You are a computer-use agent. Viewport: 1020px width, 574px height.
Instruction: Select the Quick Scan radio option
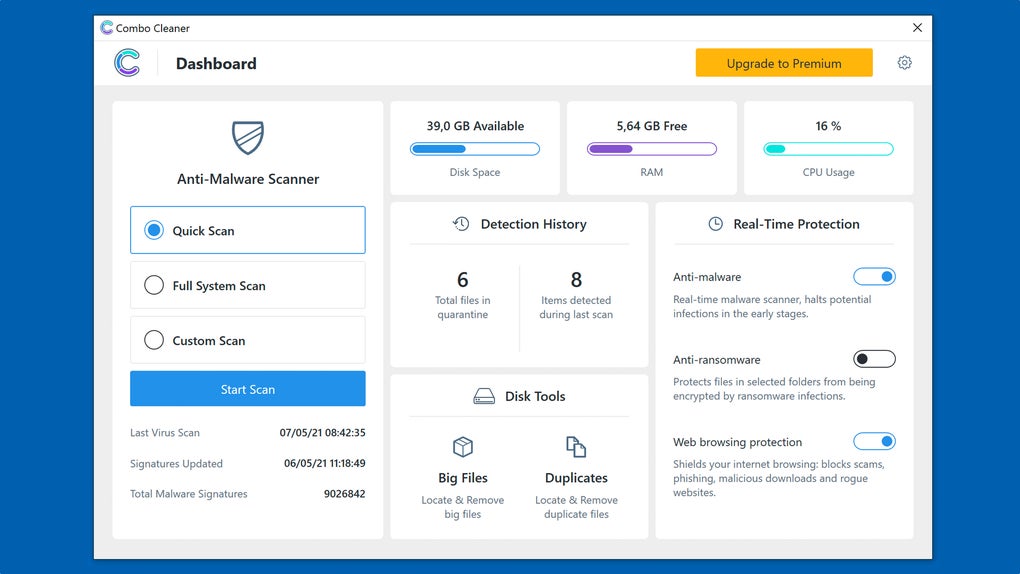click(x=248, y=230)
